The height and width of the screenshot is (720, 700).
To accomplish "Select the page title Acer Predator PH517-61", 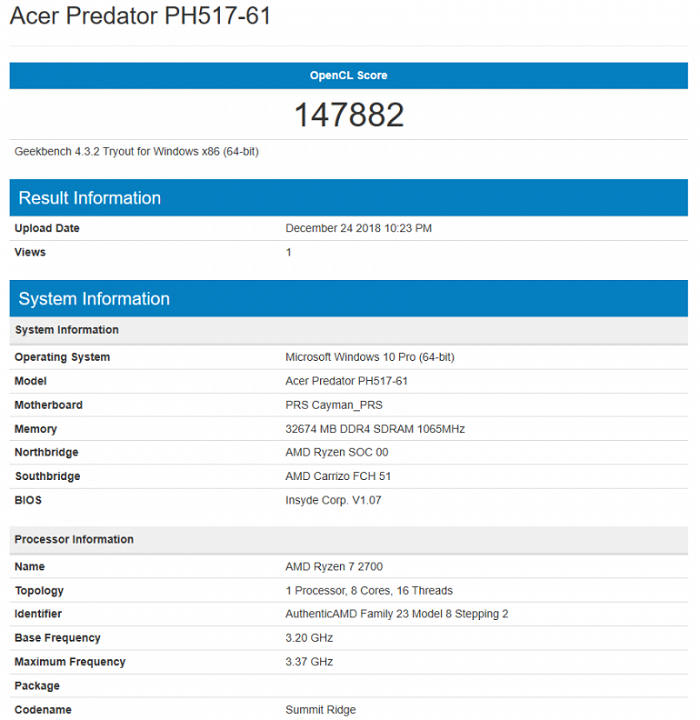I will click(141, 16).
